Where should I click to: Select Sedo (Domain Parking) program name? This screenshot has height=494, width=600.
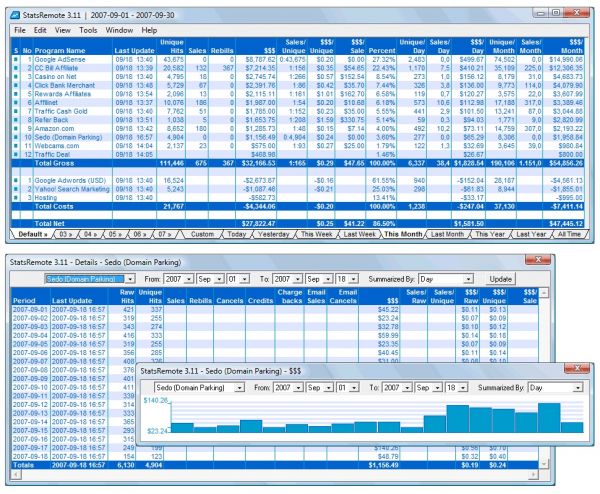point(68,137)
